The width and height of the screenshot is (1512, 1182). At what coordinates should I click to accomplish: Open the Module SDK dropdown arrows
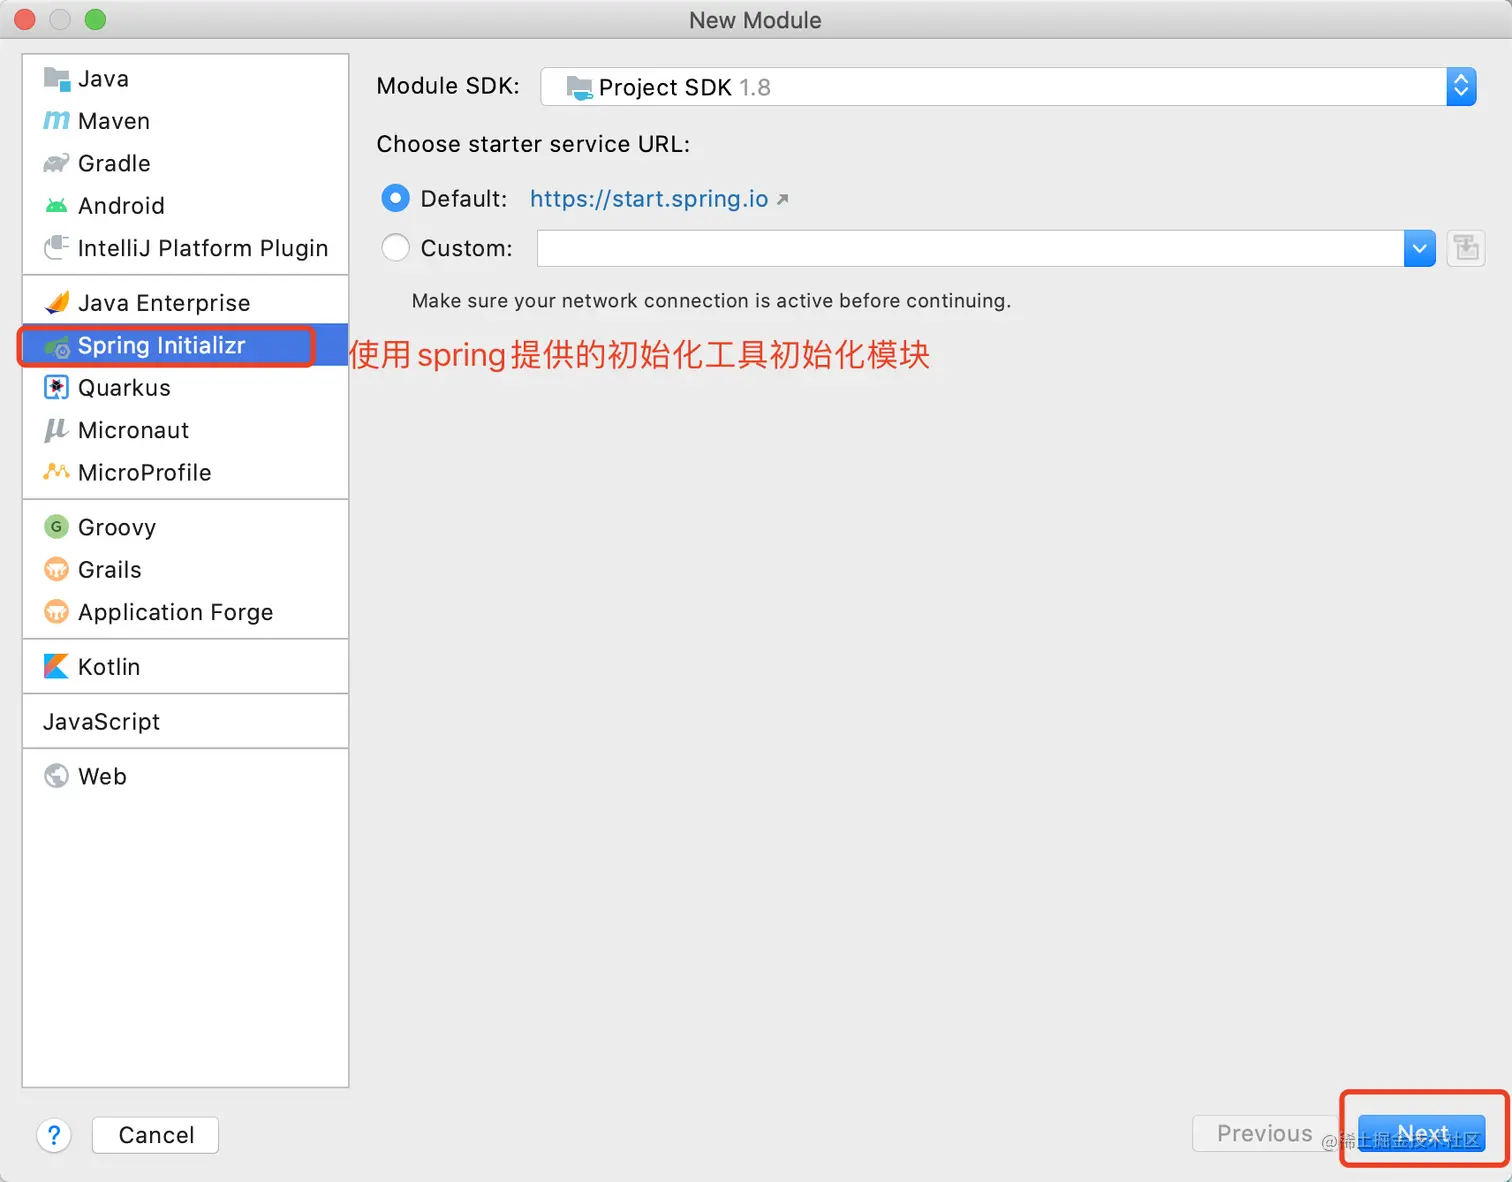pyautogui.click(x=1461, y=87)
